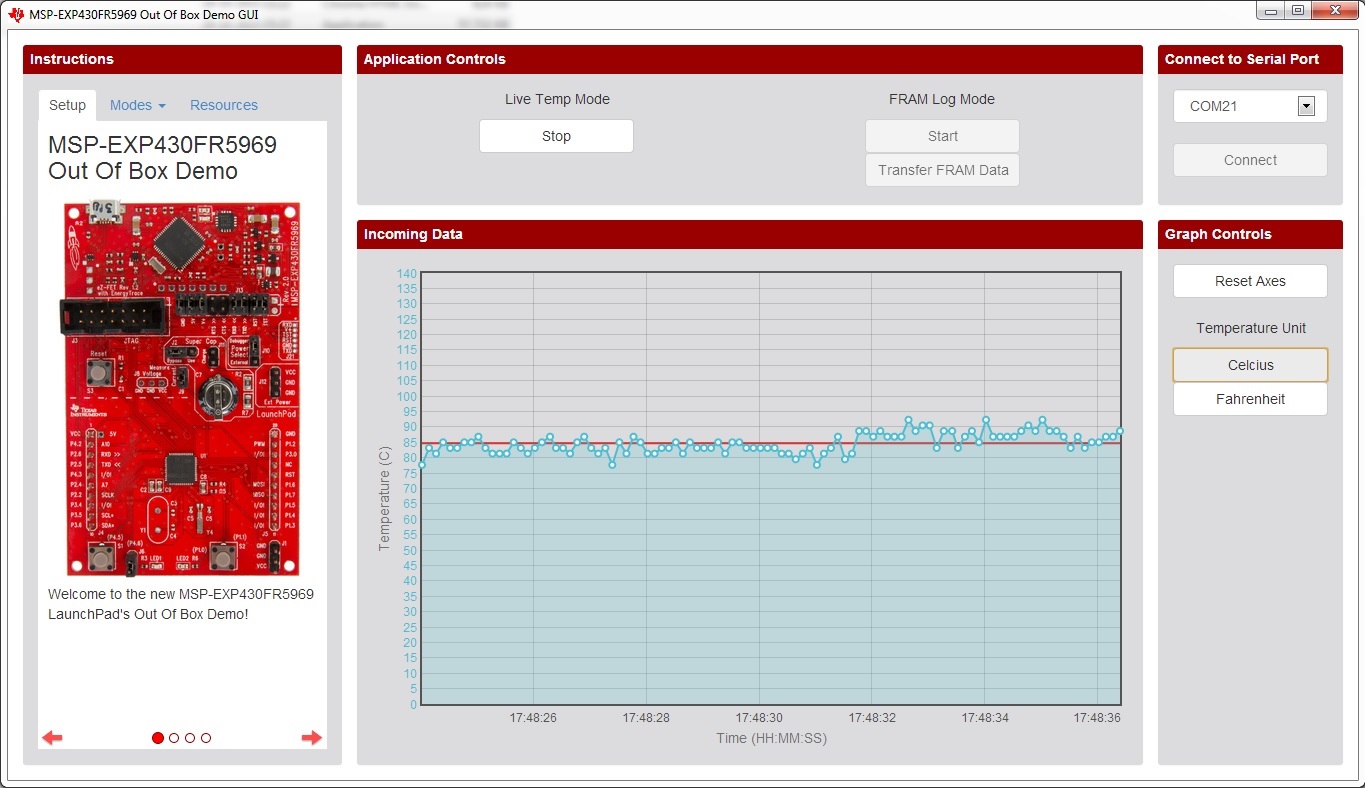
Task: Click the 17:48:30 time axis label
Action: (758, 718)
